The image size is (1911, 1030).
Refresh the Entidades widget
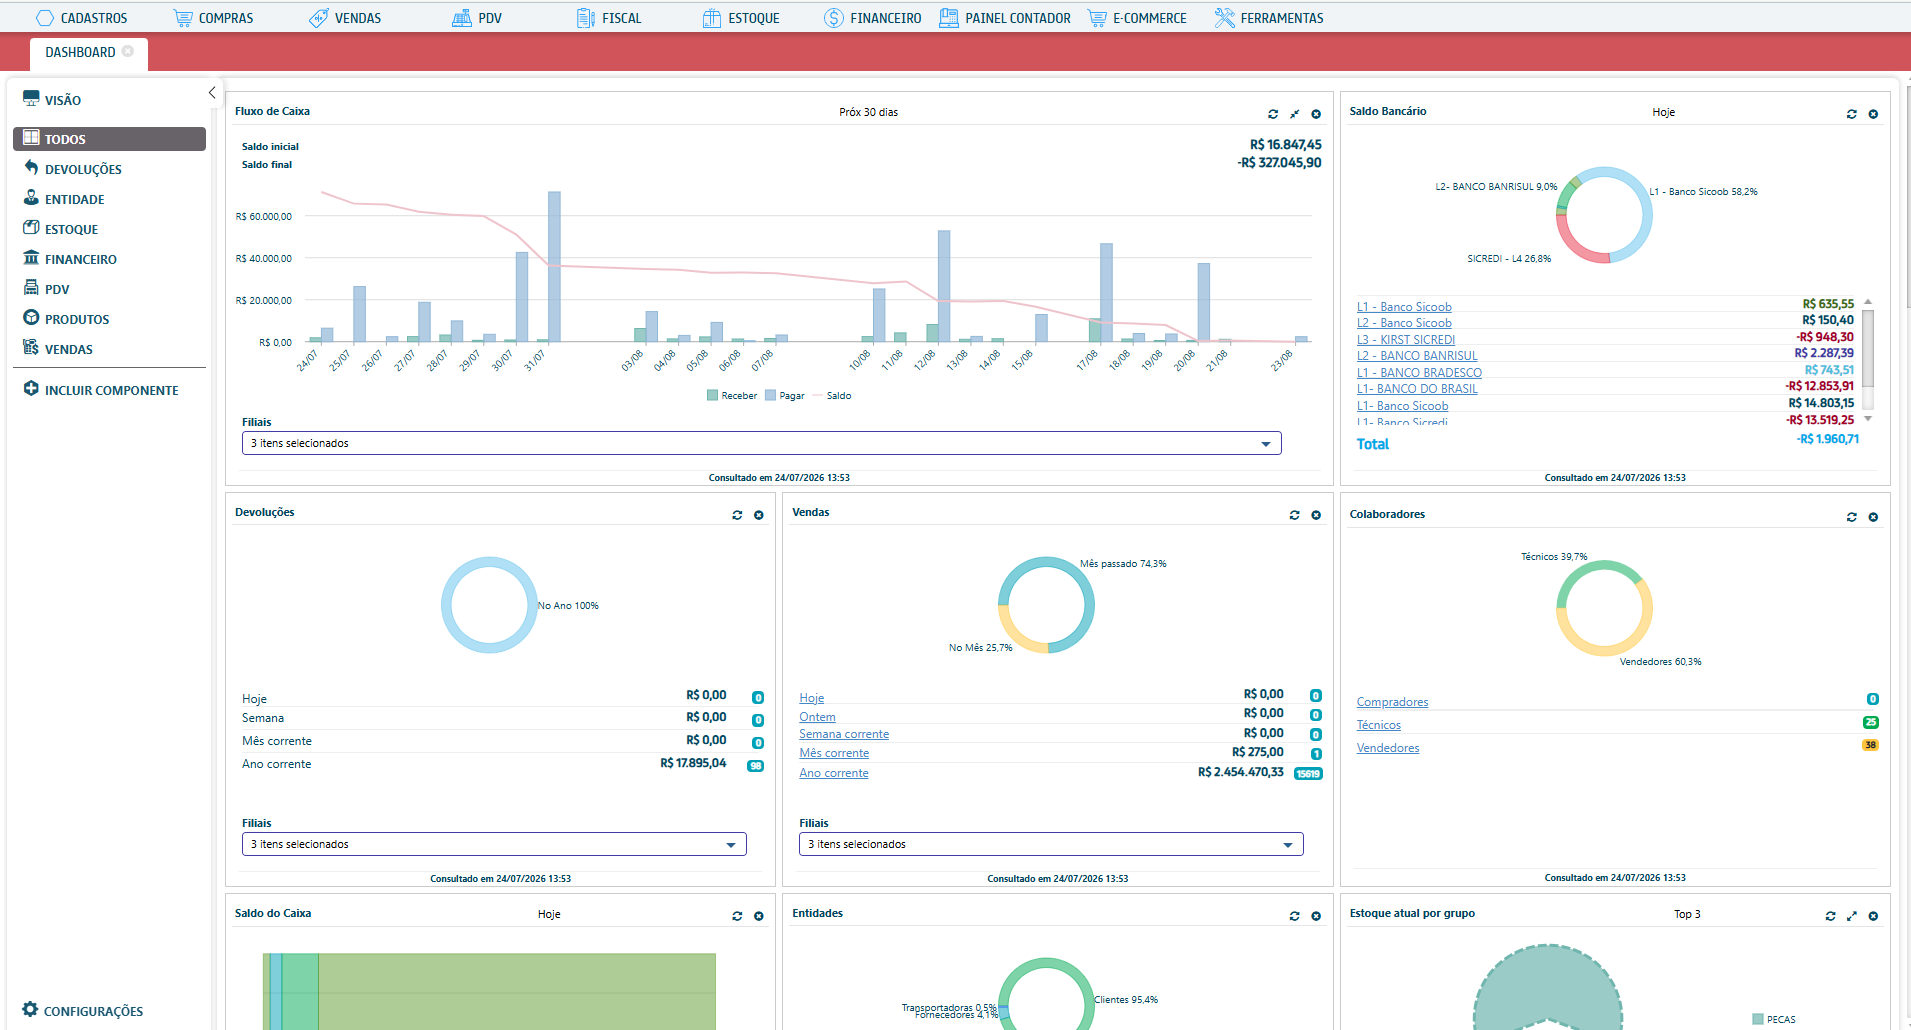pos(1294,916)
